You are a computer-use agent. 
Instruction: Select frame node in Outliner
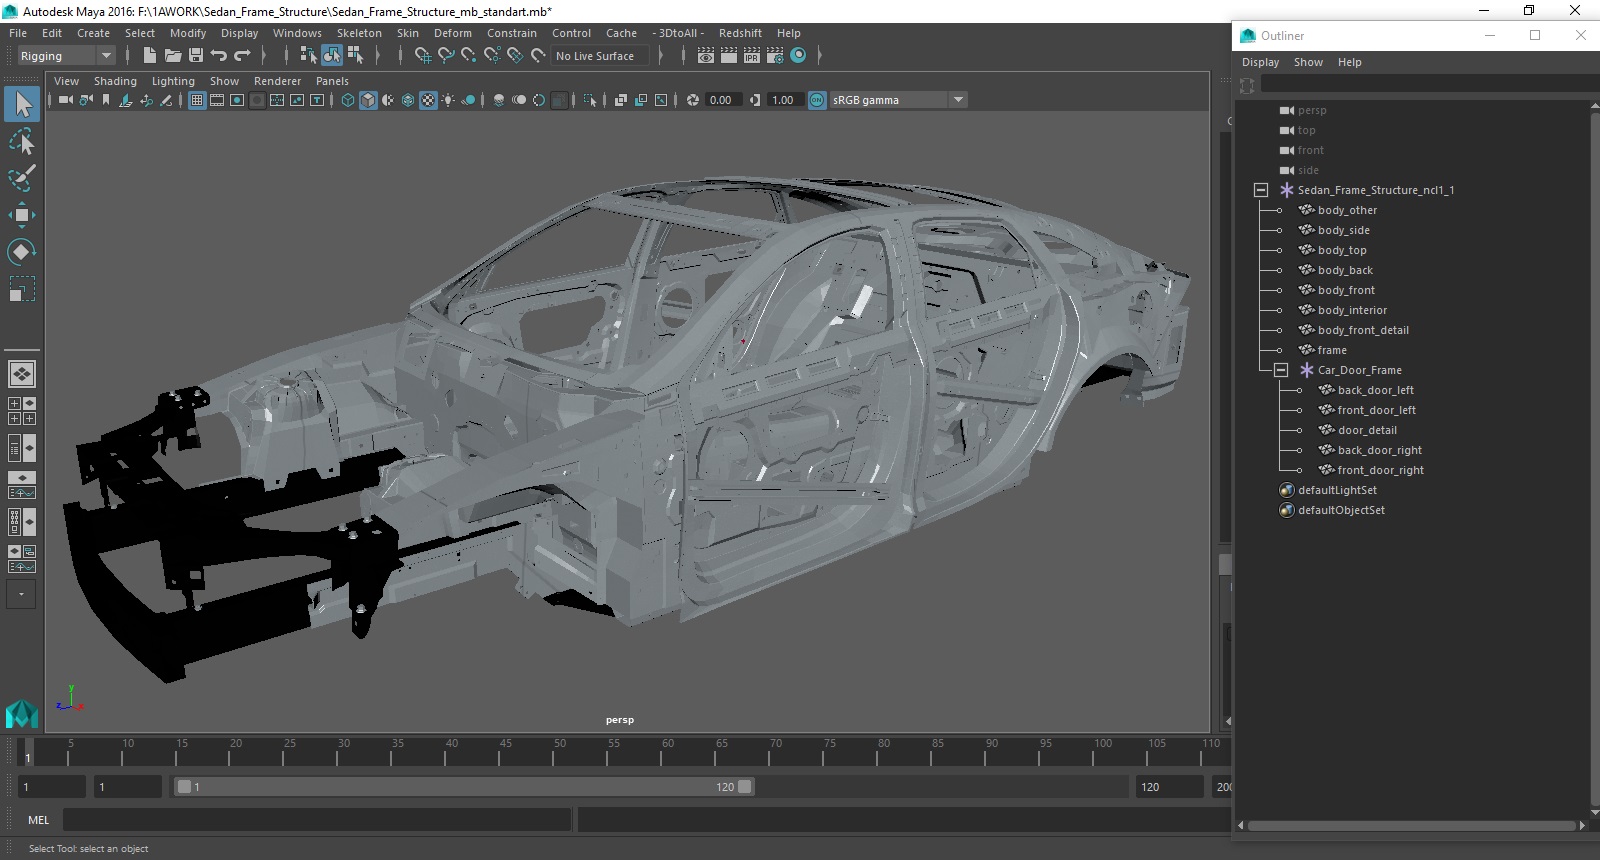(x=1332, y=350)
